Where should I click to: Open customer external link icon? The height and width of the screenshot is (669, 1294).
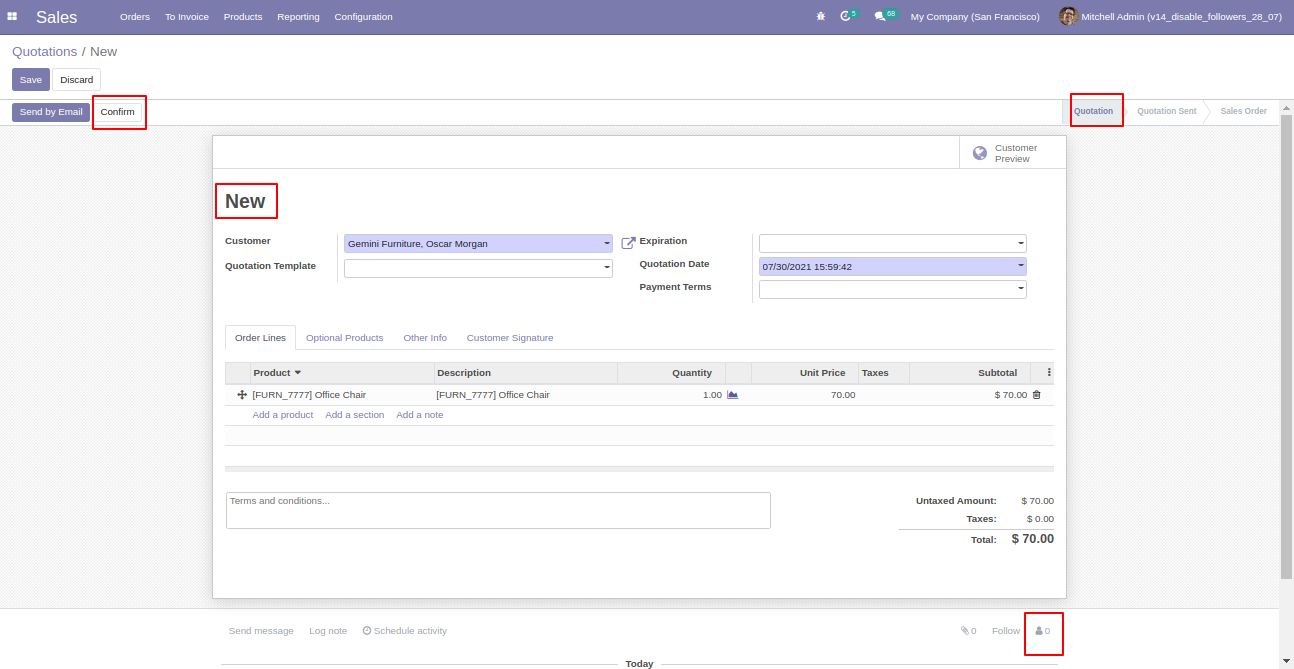point(628,243)
